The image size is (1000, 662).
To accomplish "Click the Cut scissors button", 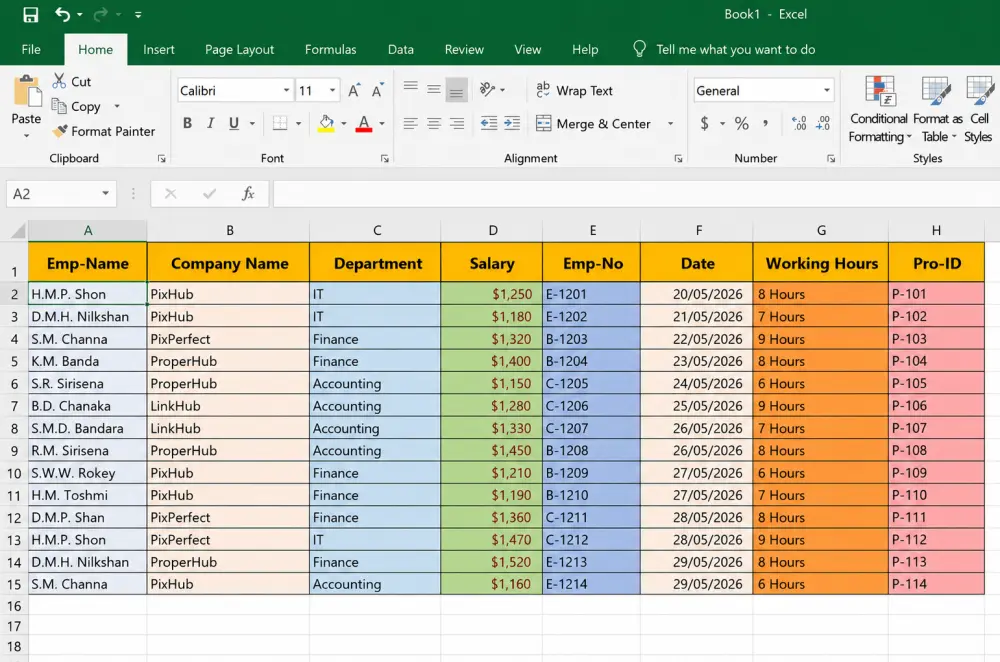I will [x=71, y=81].
